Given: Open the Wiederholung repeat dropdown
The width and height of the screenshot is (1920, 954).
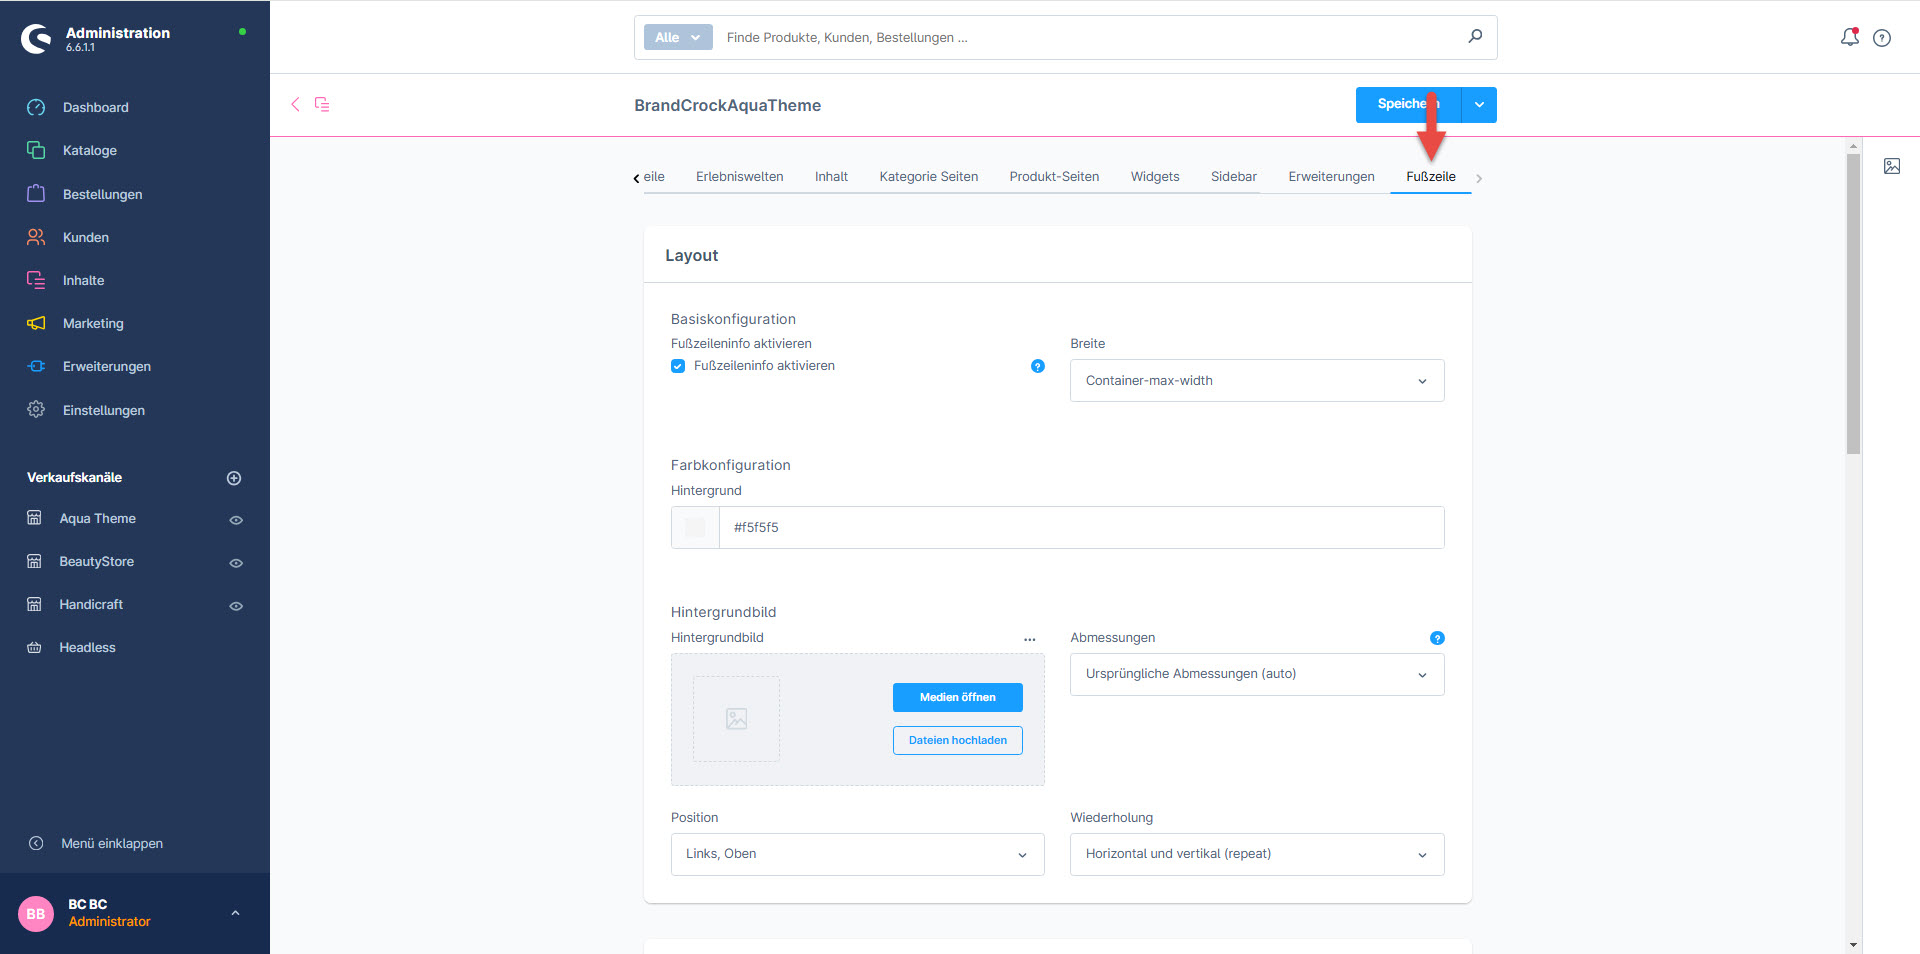Looking at the screenshot, I should pos(1256,854).
